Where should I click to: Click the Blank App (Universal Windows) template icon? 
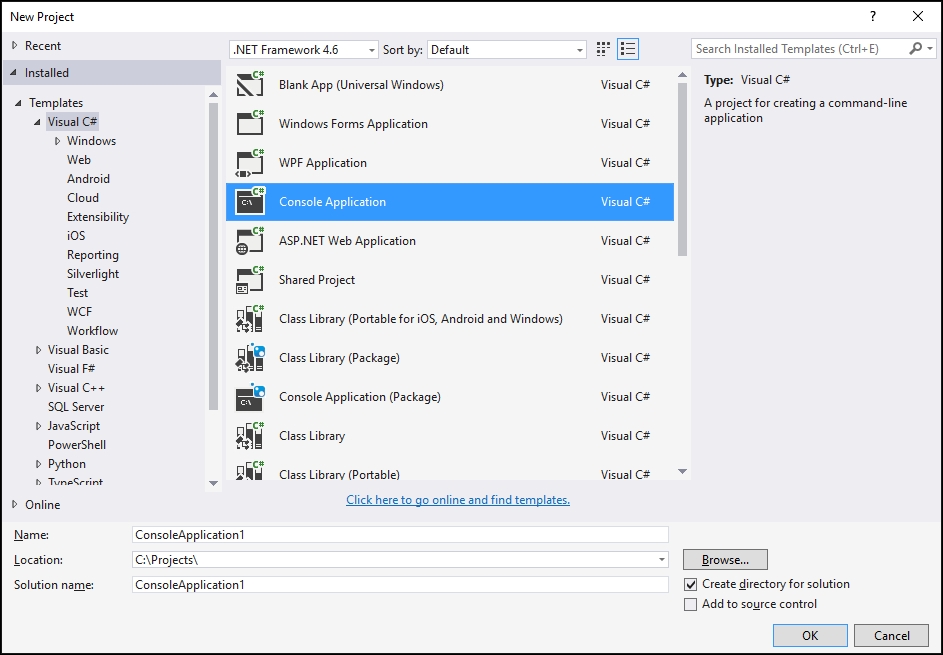(250, 85)
